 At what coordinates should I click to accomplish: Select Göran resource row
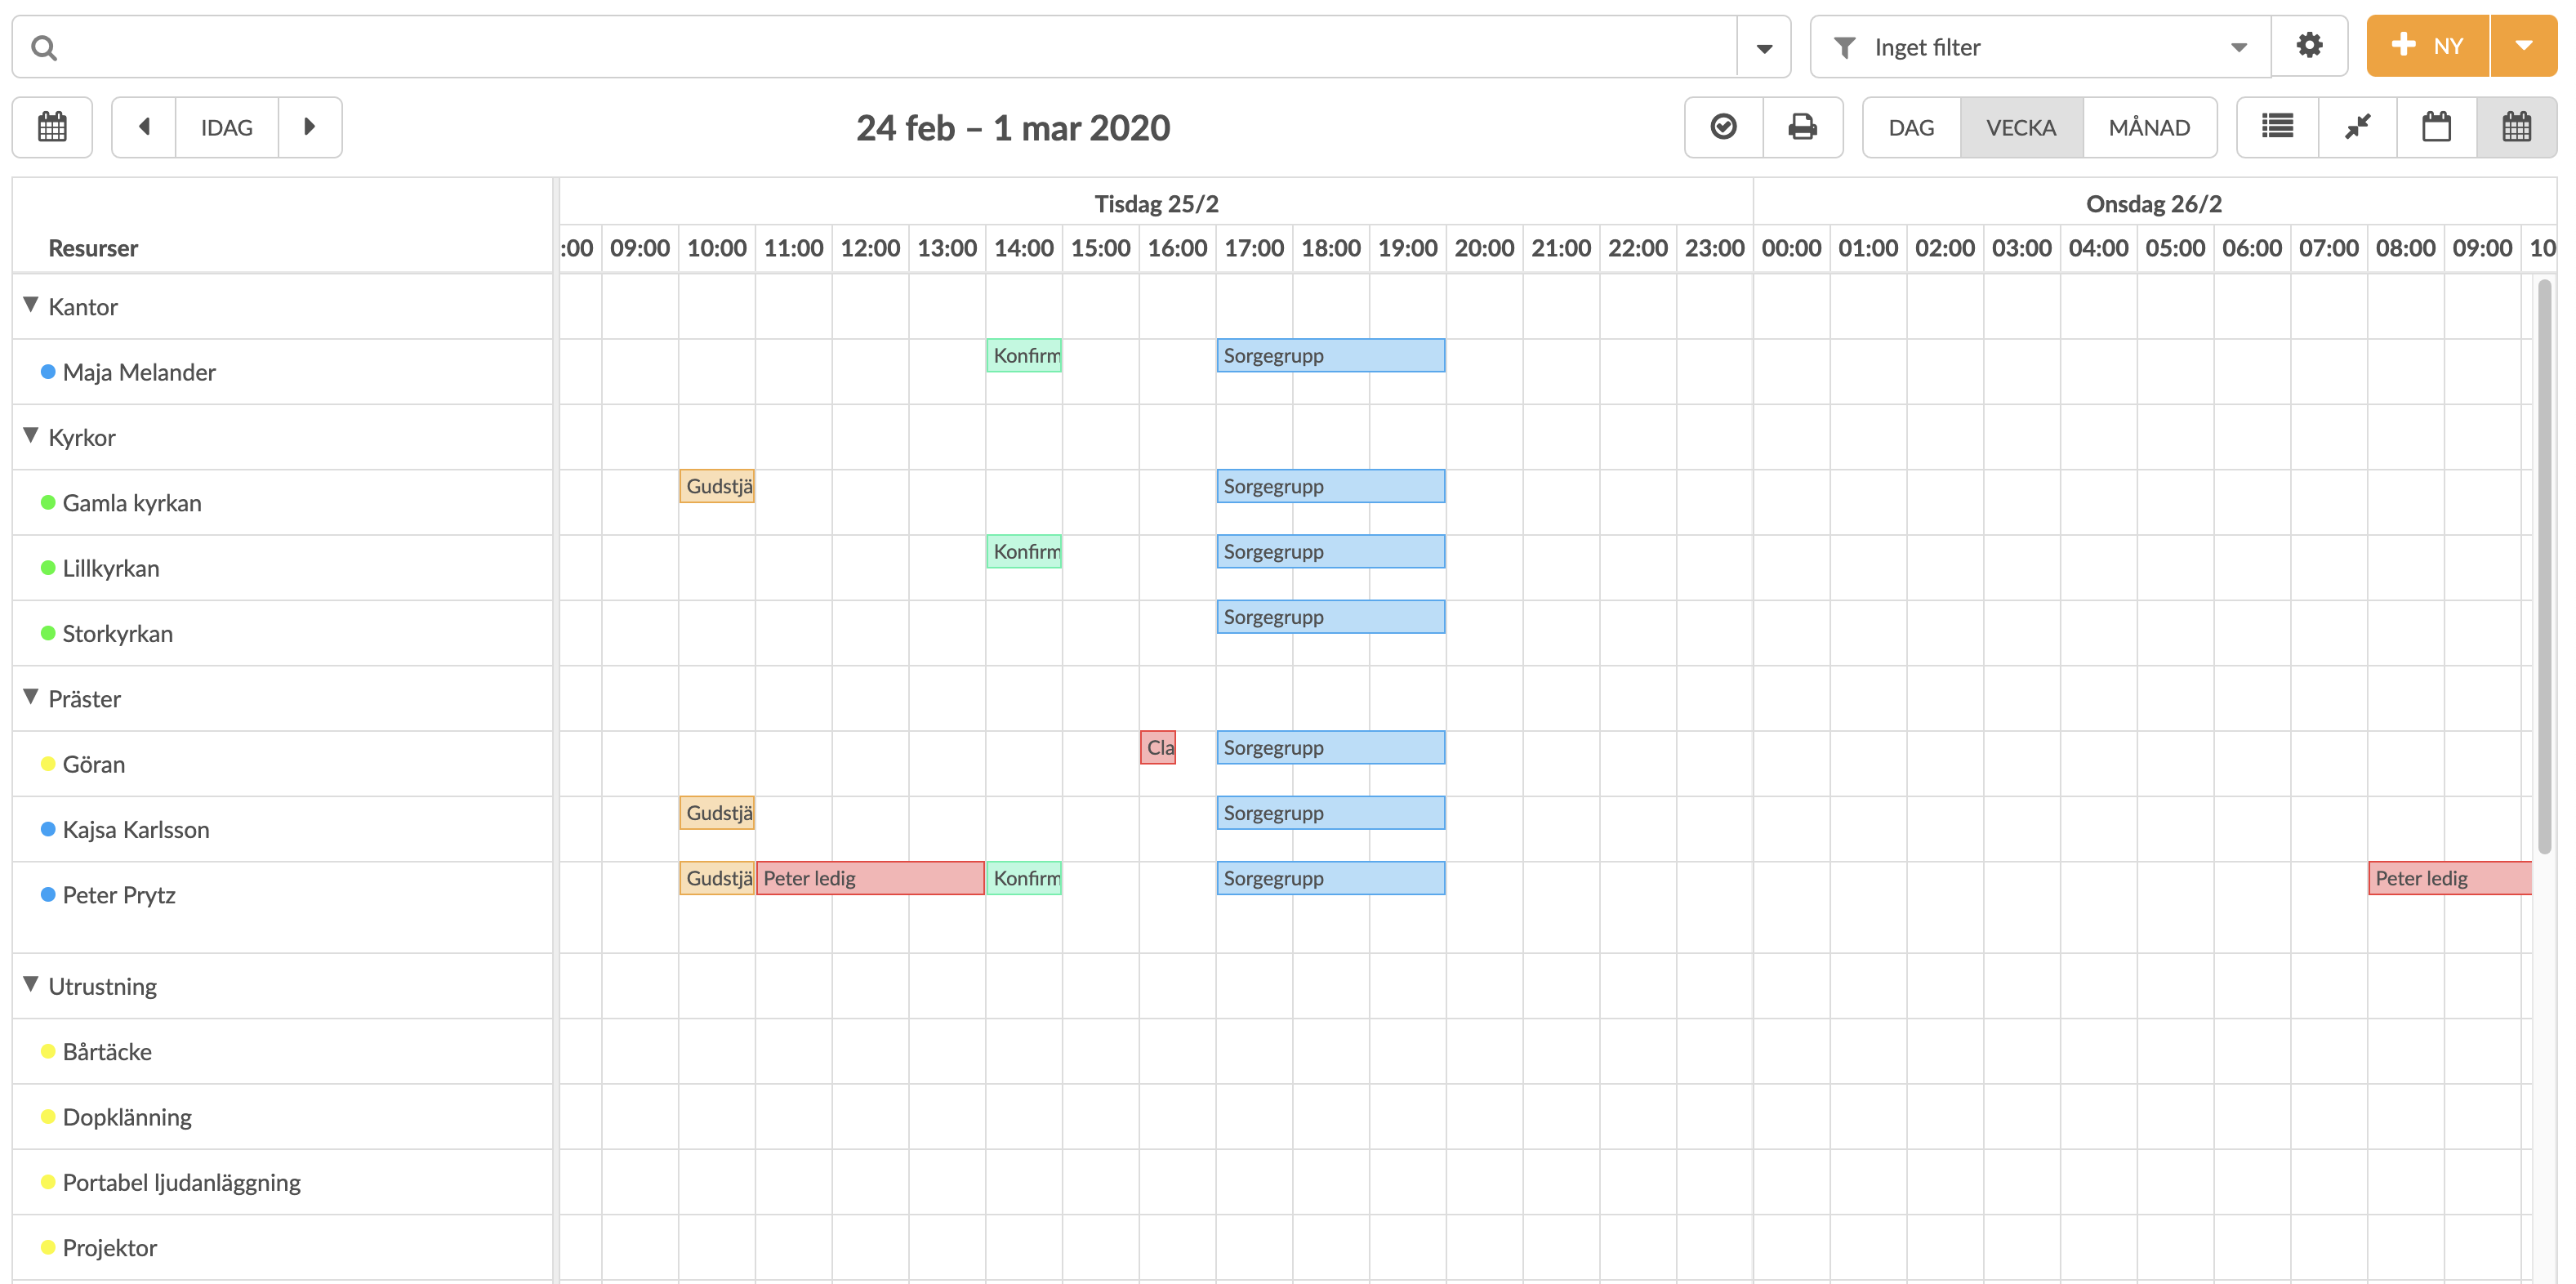[282, 764]
